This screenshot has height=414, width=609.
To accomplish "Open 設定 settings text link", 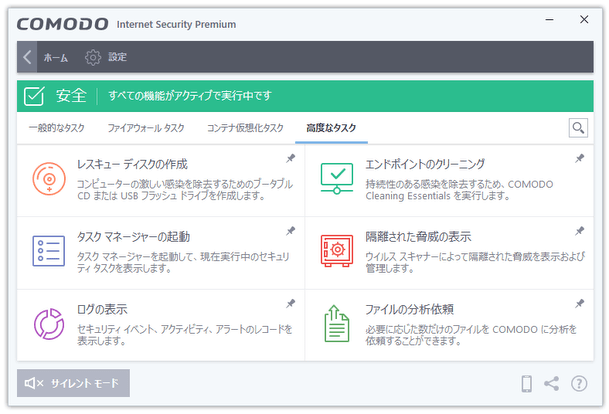I will click(117, 57).
